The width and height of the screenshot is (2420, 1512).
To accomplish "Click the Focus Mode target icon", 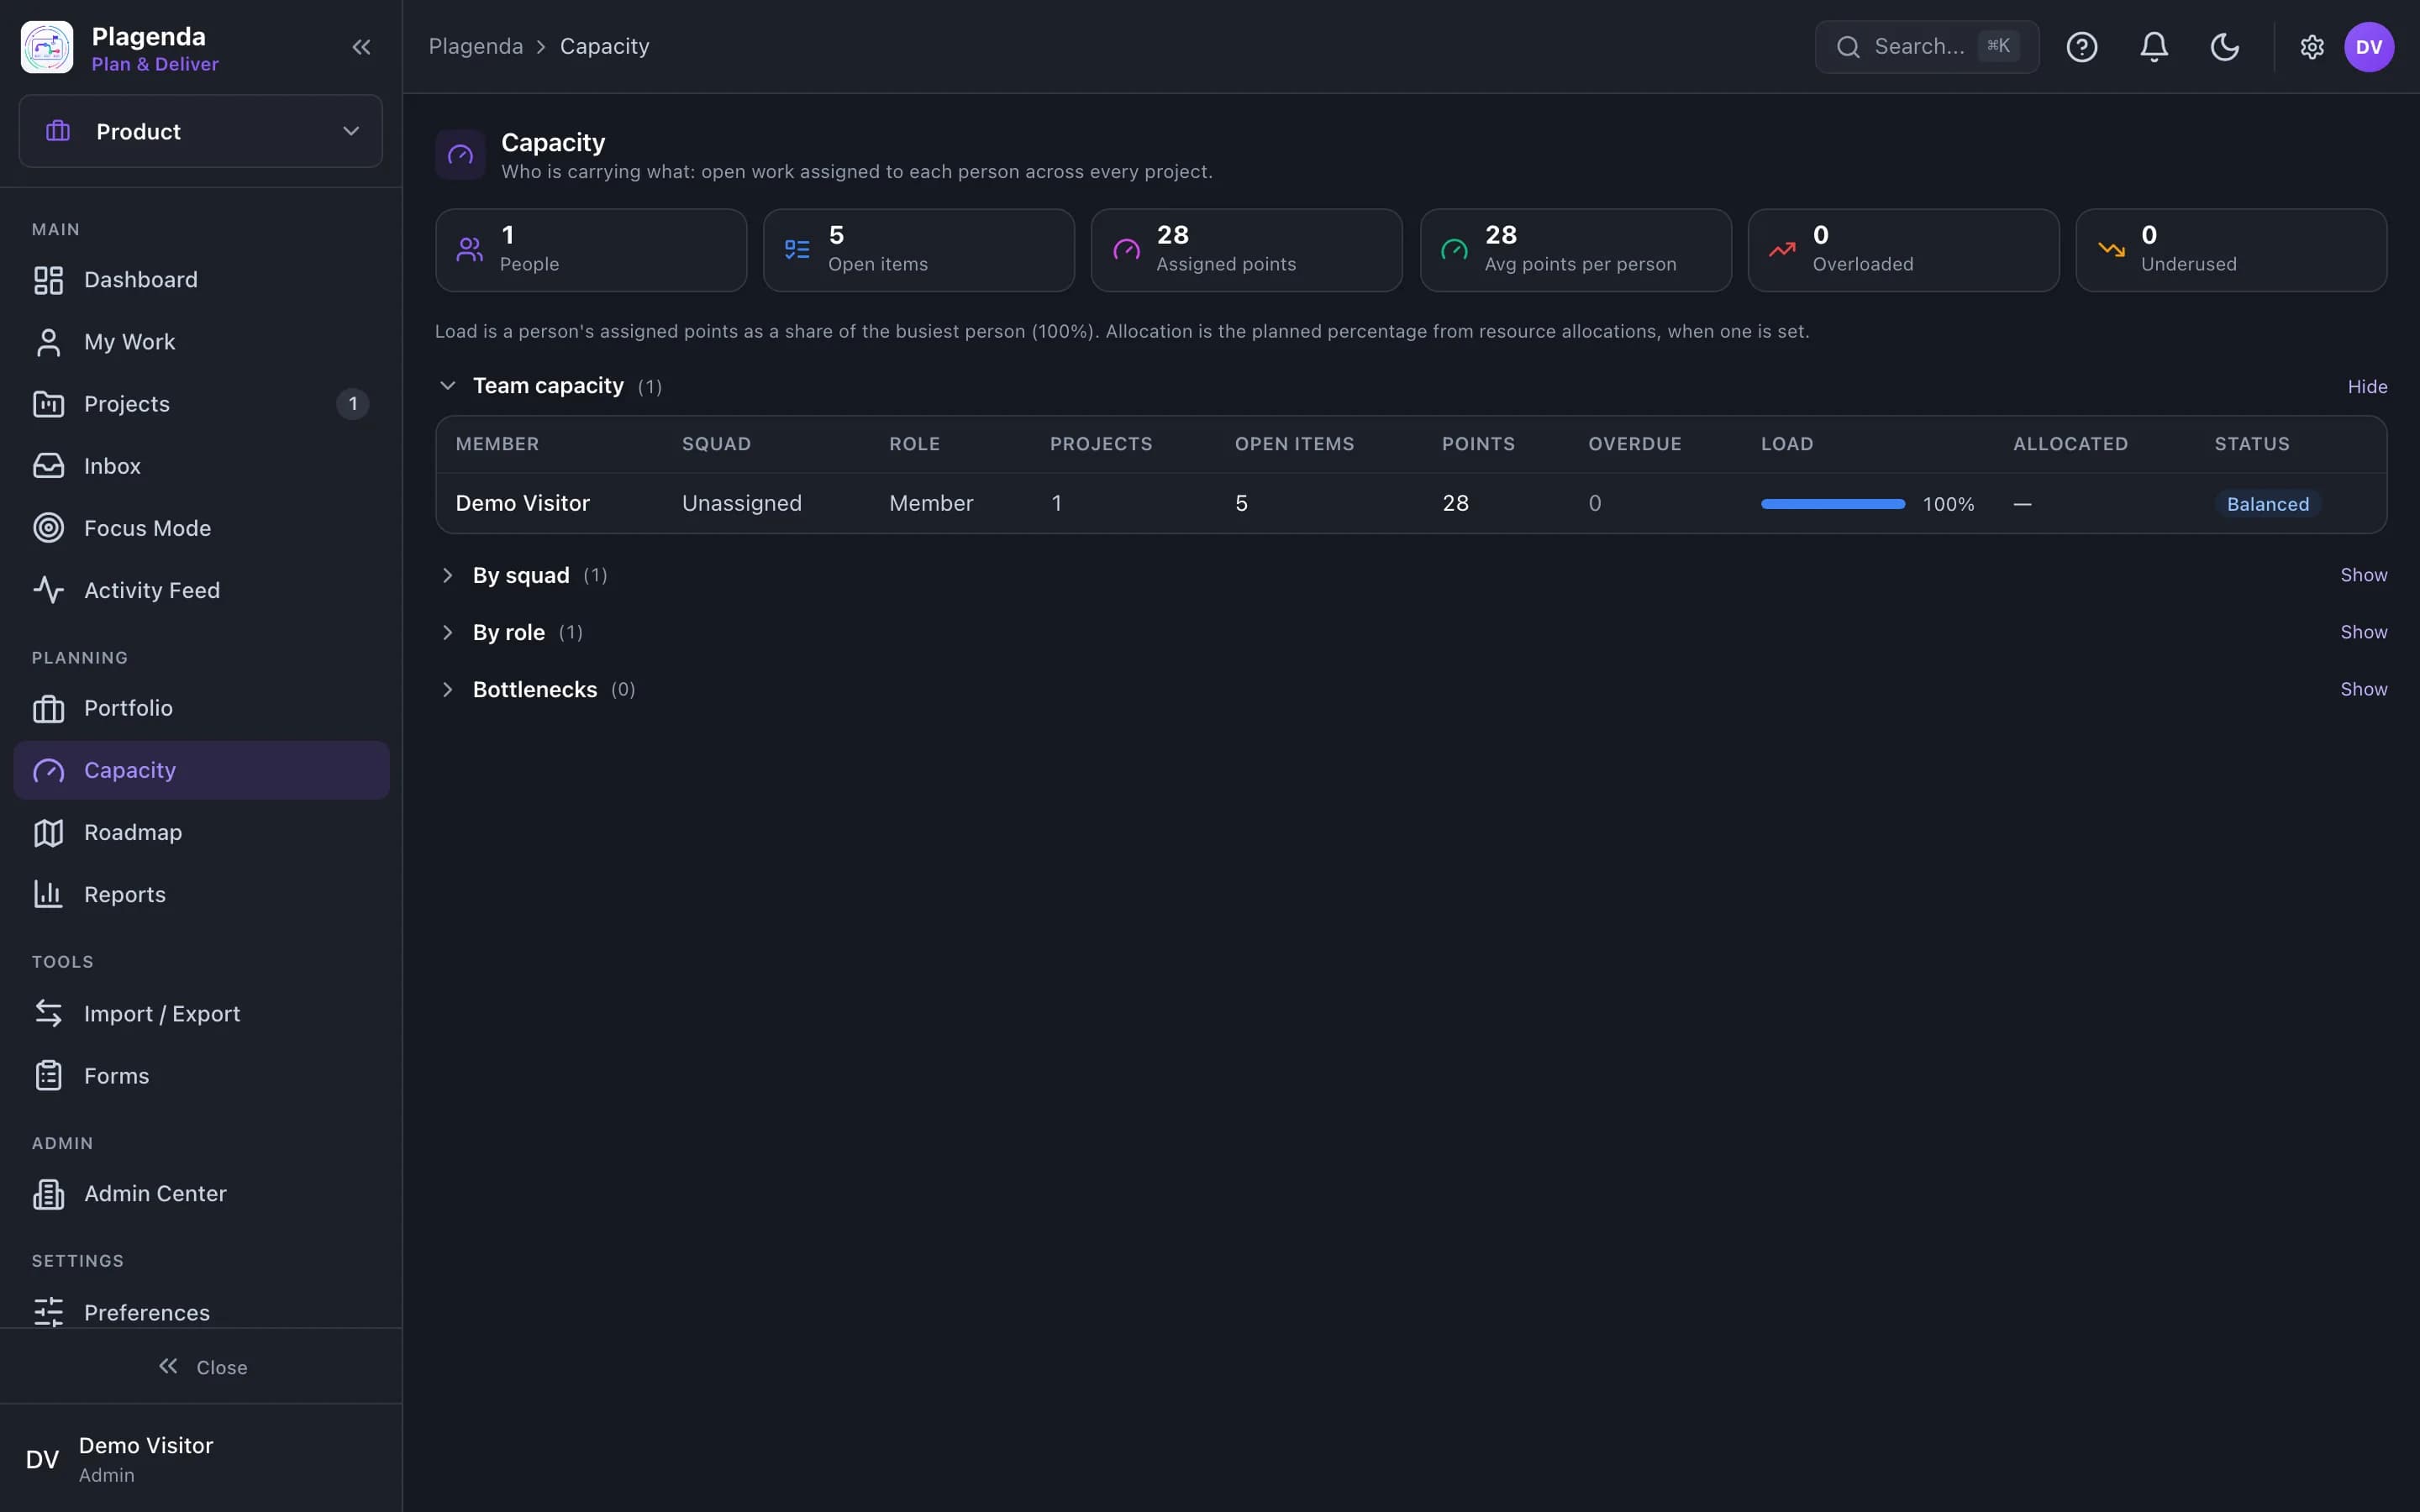I will click(48, 528).
